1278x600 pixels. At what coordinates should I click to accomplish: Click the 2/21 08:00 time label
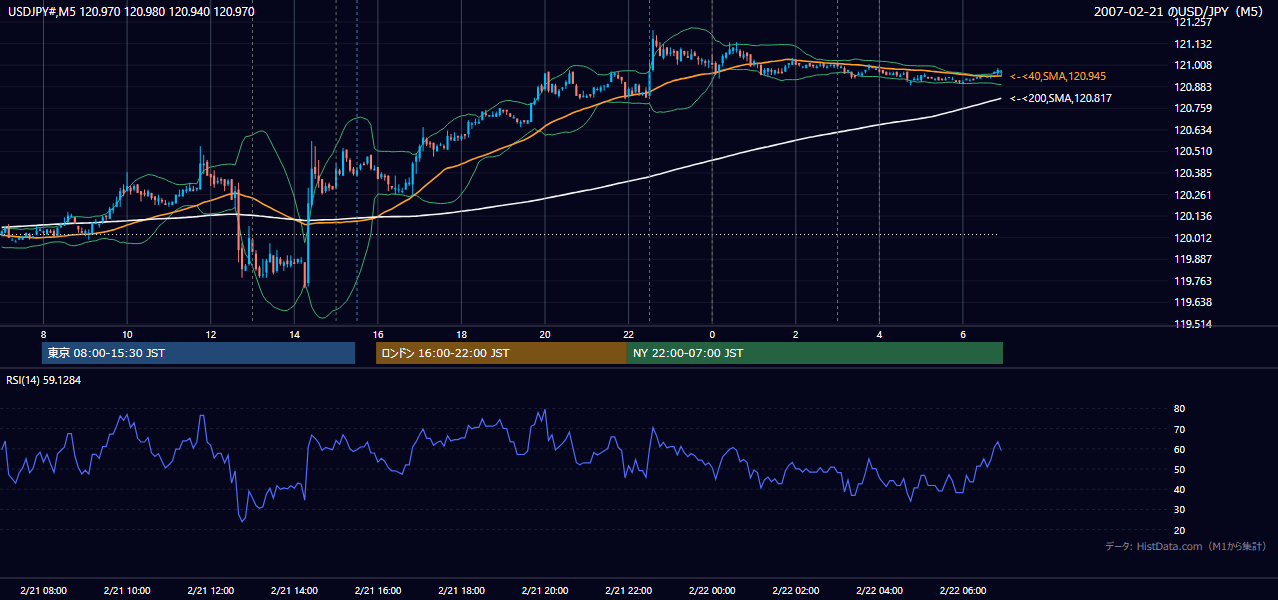43,591
